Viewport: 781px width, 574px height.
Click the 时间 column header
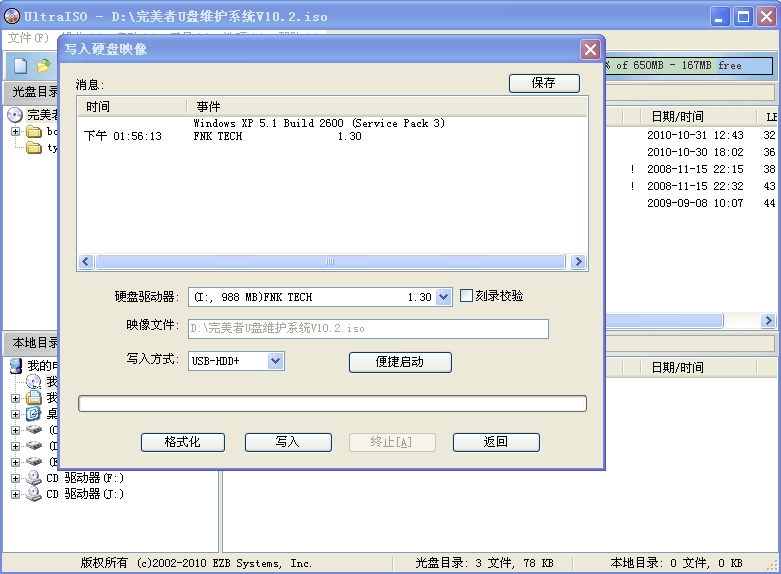[131, 107]
